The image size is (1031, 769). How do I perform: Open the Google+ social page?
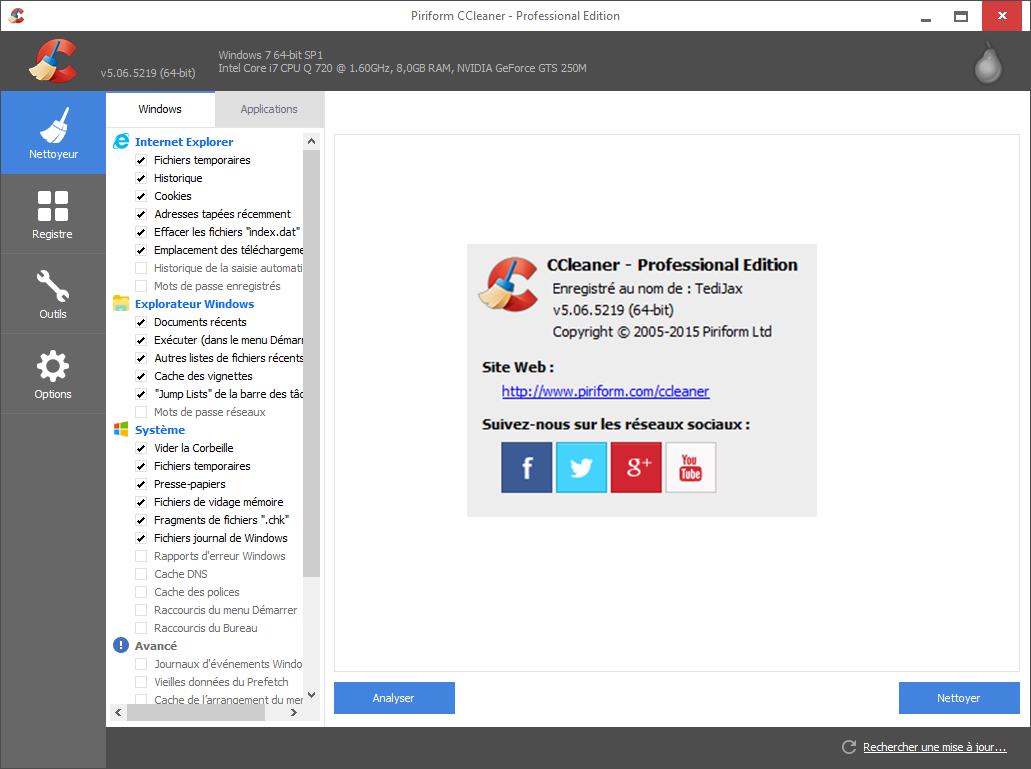click(x=636, y=467)
